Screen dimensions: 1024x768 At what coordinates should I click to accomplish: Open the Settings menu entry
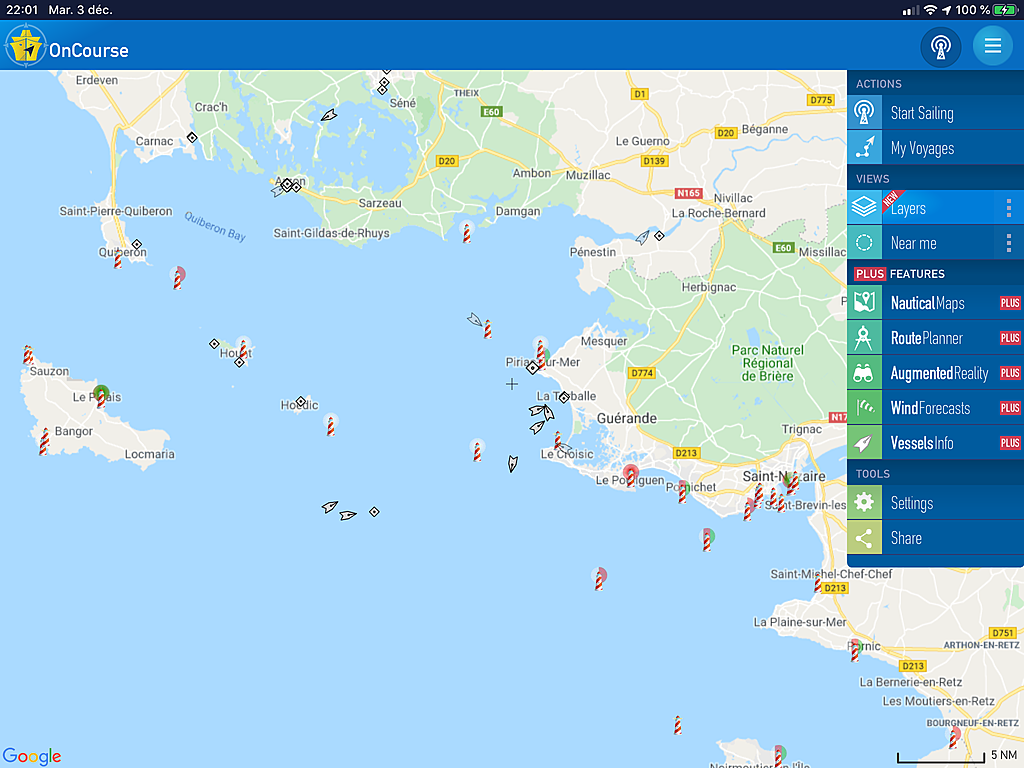935,502
